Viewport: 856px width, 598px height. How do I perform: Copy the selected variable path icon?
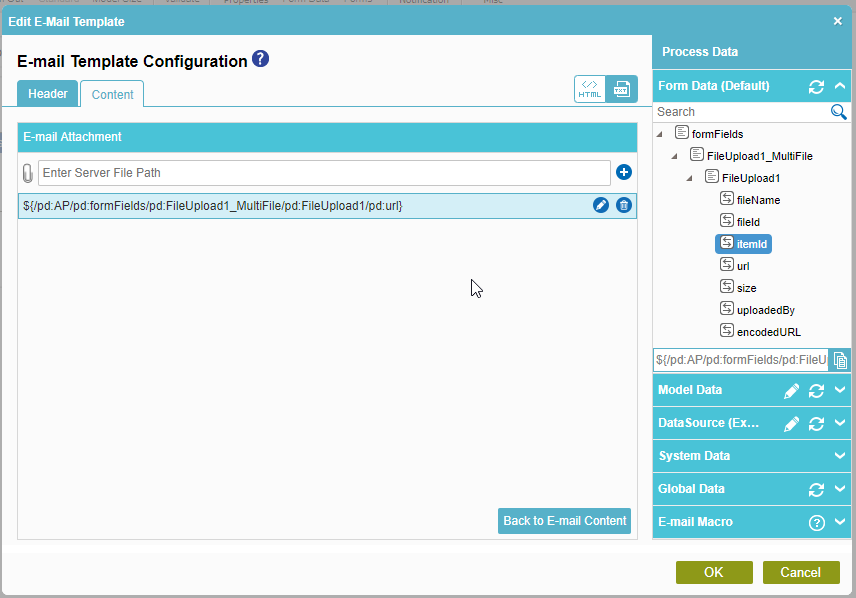click(x=841, y=360)
